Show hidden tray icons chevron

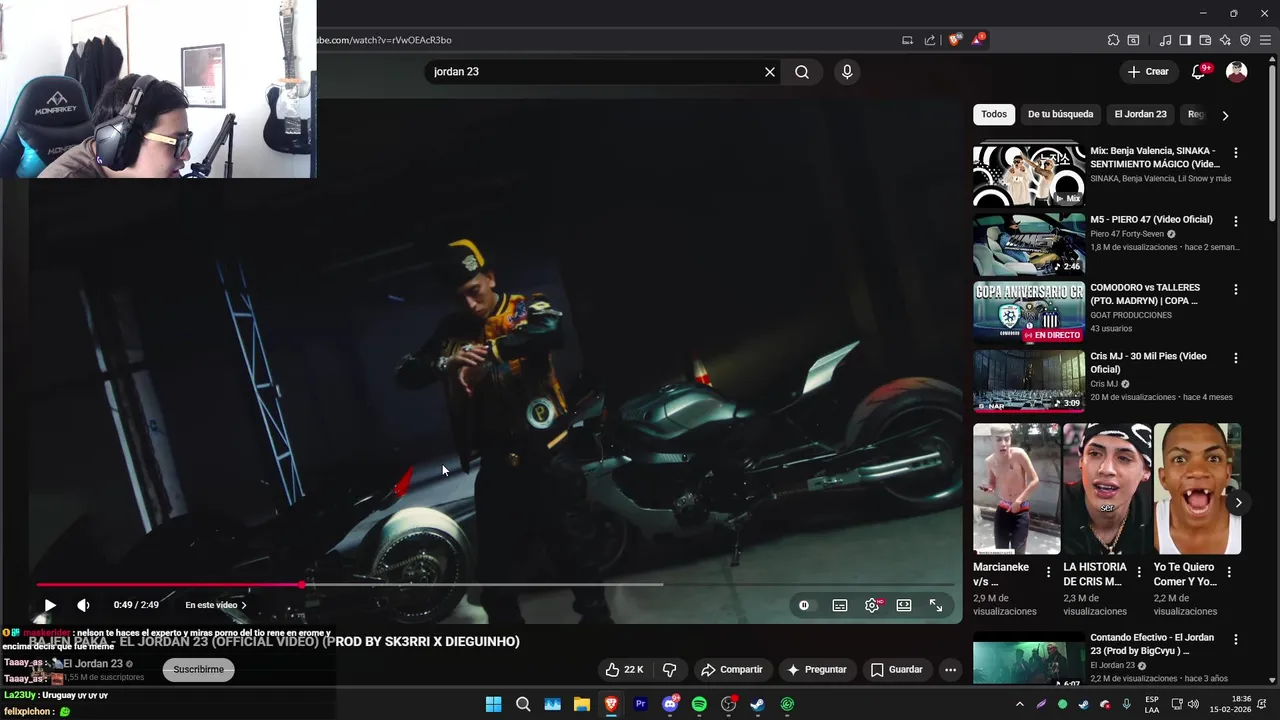[x=1019, y=704]
